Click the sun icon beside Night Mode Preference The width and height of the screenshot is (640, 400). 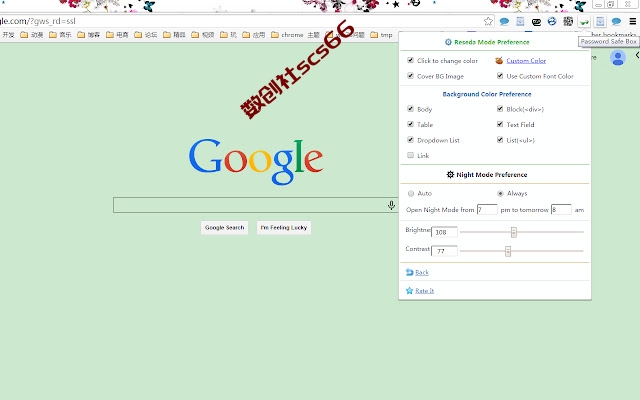450,174
